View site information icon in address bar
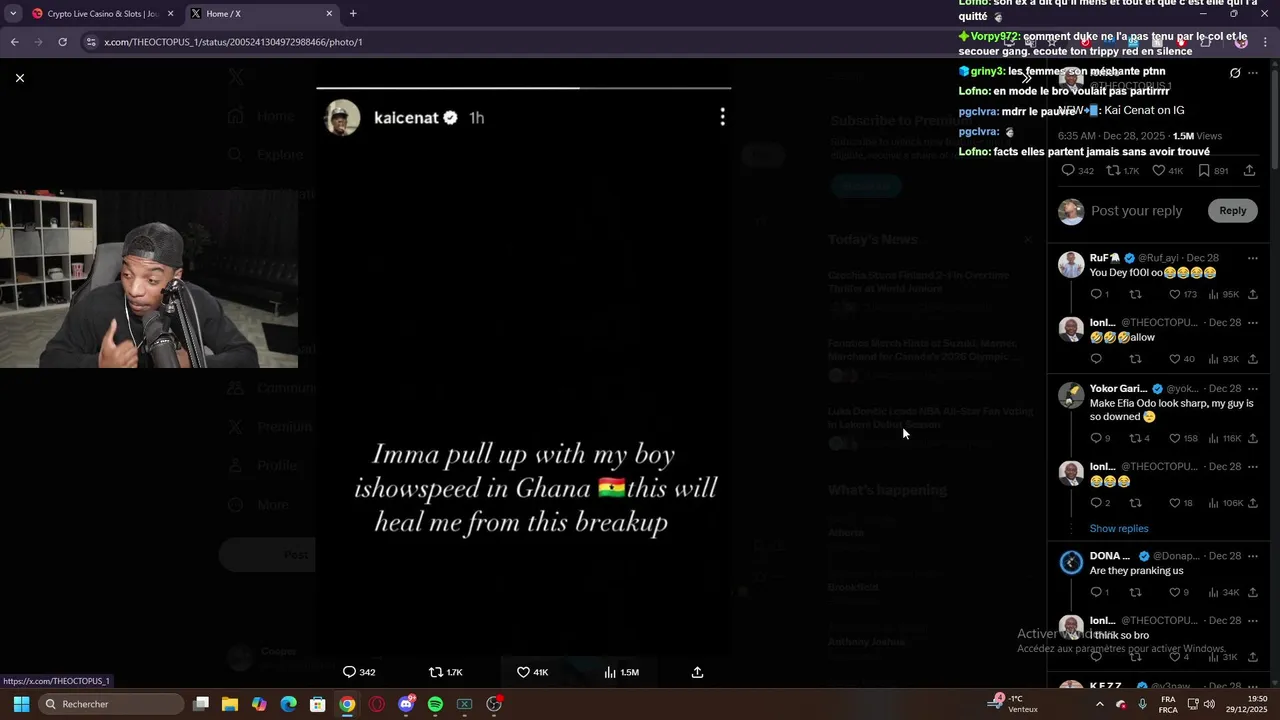 [x=91, y=42]
